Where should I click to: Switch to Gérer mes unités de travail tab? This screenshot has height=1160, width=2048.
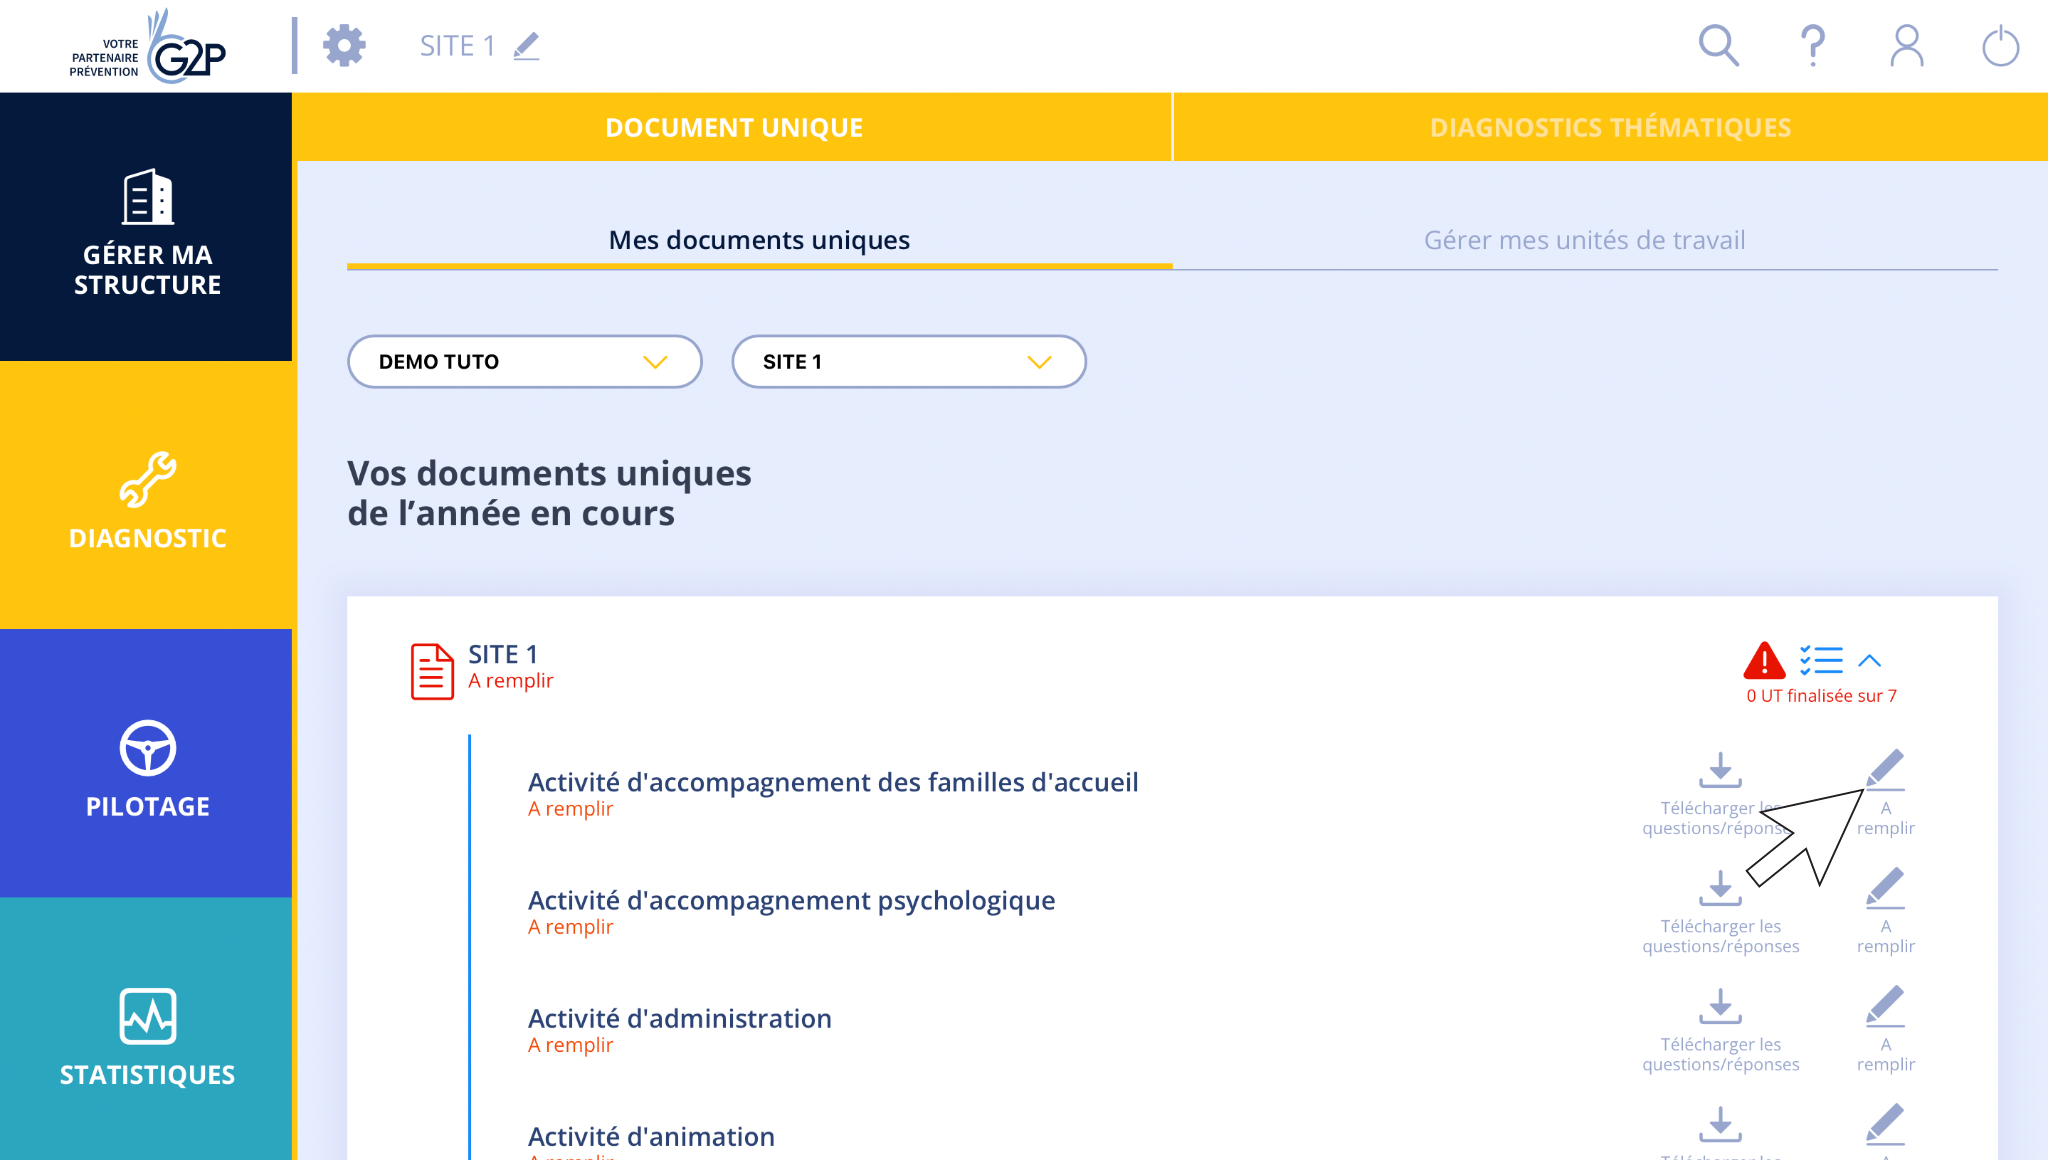pos(1584,240)
